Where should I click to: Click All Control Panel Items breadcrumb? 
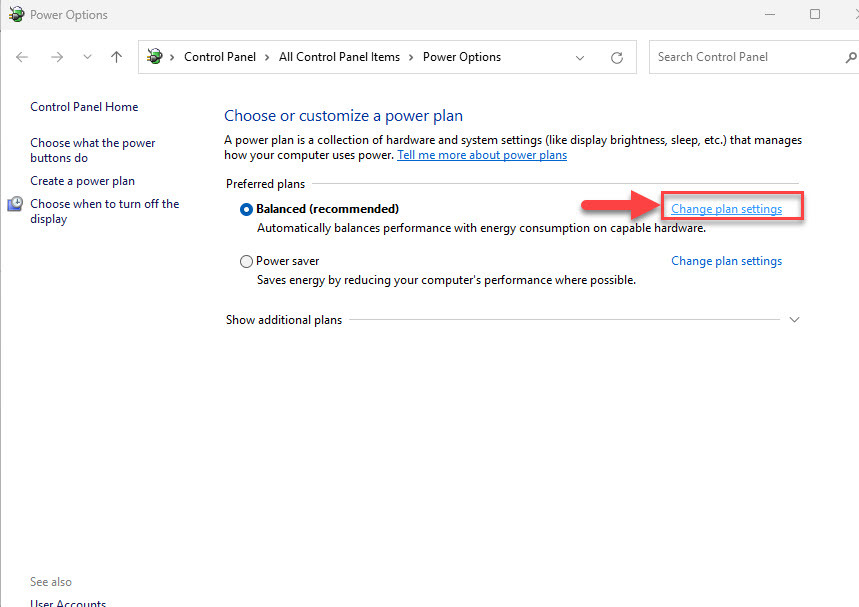(x=339, y=57)
